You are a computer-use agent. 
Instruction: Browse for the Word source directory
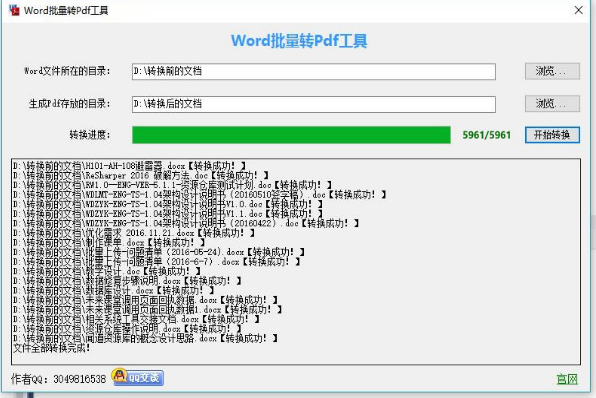pyautogui.click(x=552, y=71)
